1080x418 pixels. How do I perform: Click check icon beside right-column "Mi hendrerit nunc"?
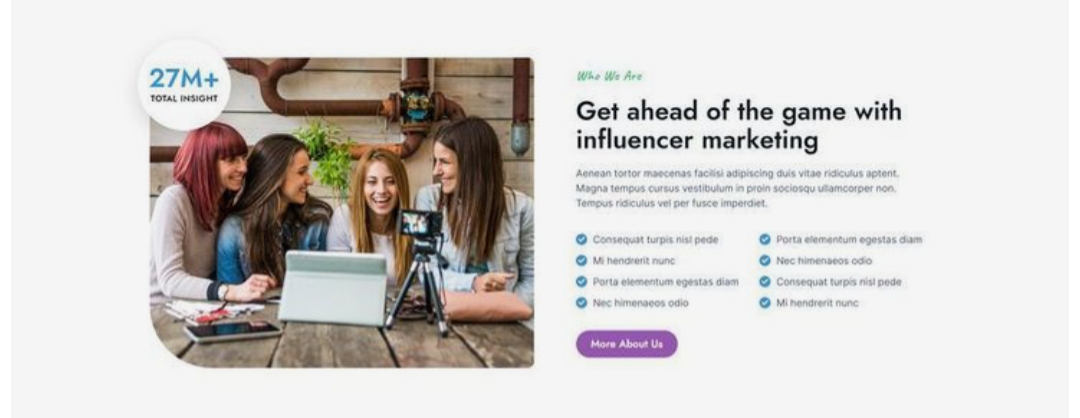pyautogui.click(x=765, y=303)
